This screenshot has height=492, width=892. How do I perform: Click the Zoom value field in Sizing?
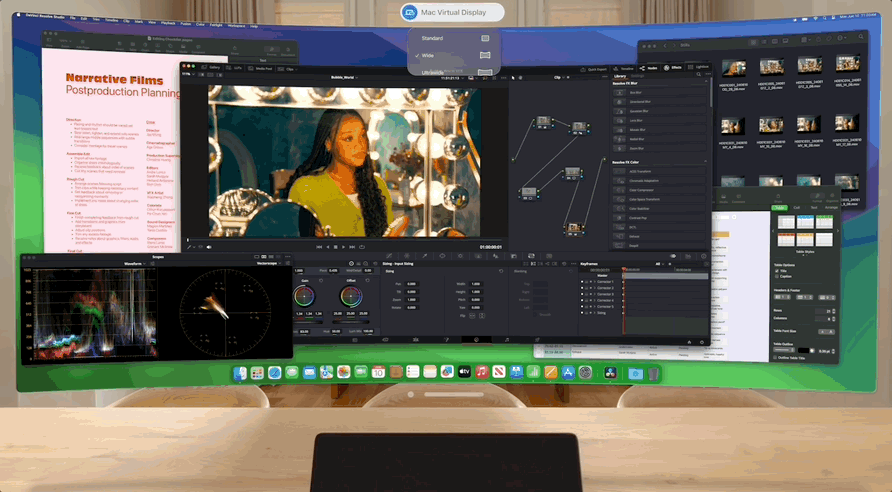(411, 299)
